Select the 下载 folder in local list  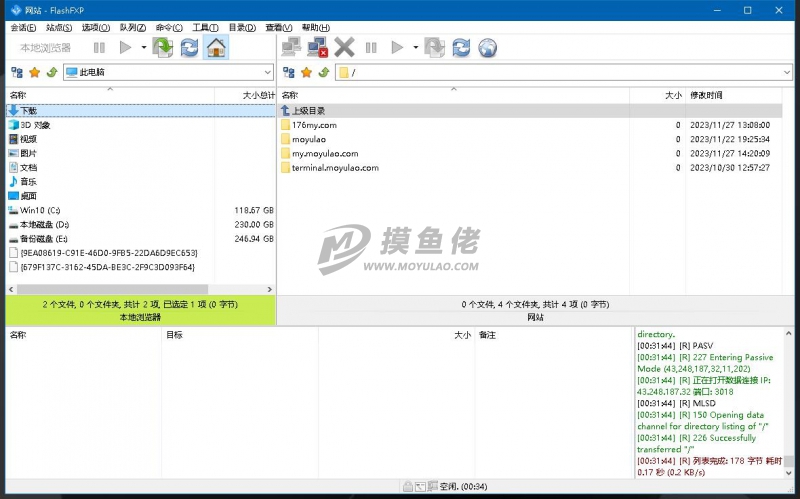click(141, 111)
